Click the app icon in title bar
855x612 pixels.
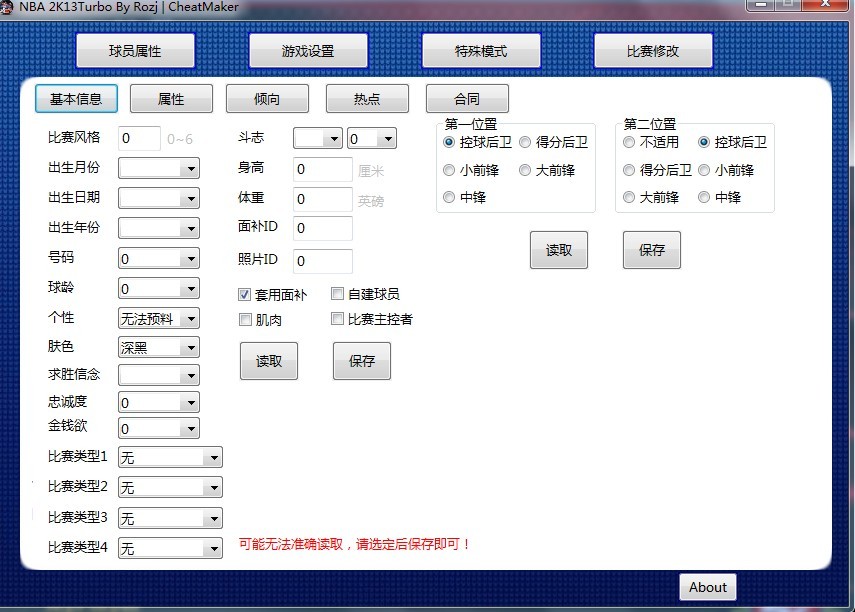coord(6,5)
